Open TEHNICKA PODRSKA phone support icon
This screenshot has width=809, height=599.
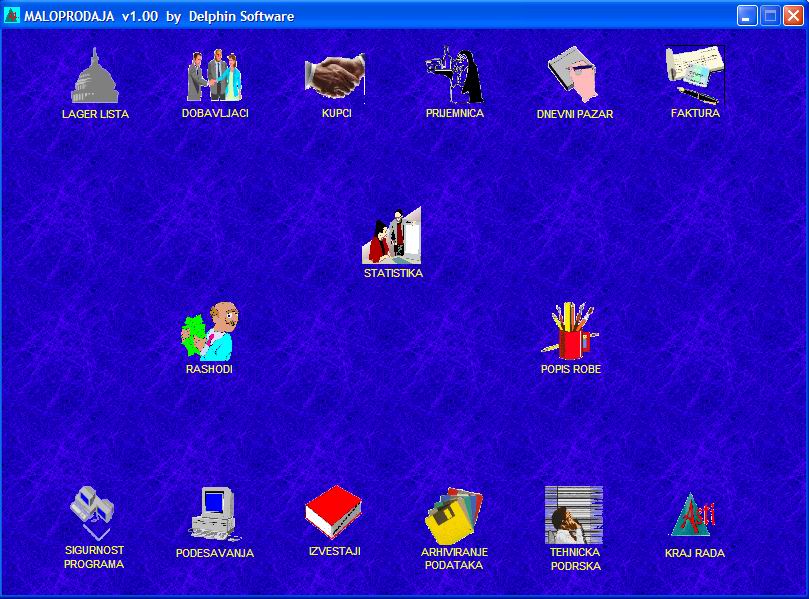(x=574, y=515)
